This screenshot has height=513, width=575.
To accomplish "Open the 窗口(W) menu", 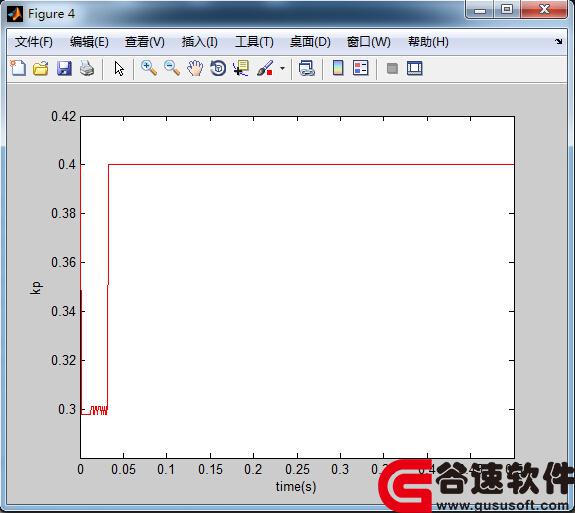I will (369, 42).
